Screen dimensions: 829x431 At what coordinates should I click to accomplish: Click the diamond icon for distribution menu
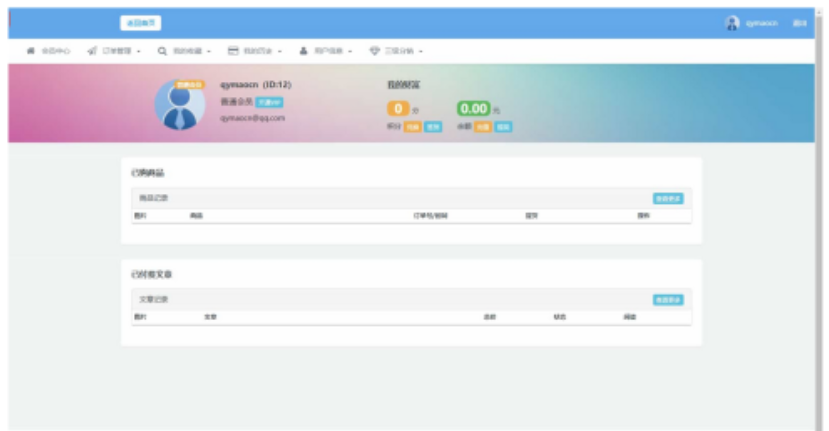(x=374, y=50)
